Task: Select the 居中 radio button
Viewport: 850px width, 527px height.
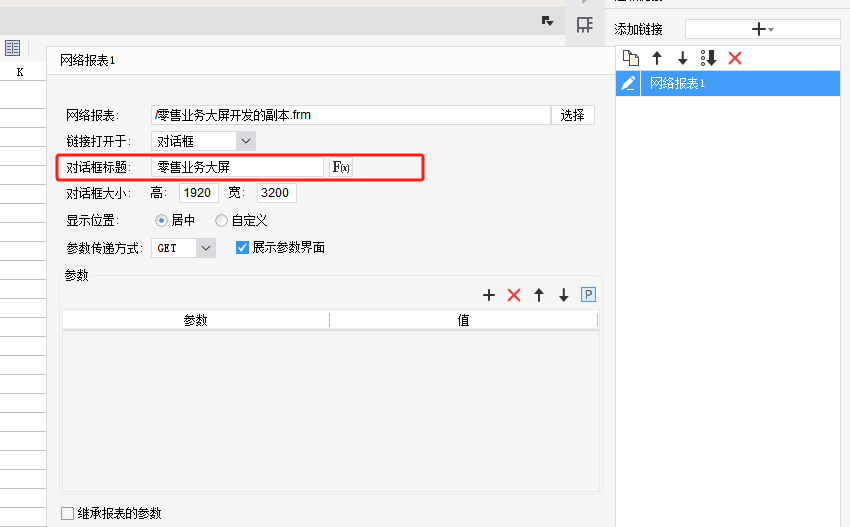Action: tap(161, 221)
